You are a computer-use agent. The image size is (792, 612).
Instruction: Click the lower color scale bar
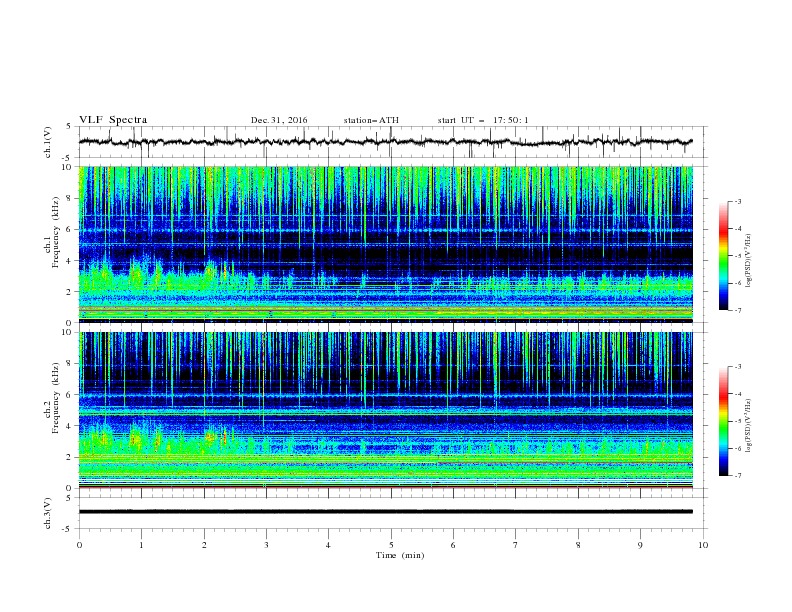pos(724,421)
